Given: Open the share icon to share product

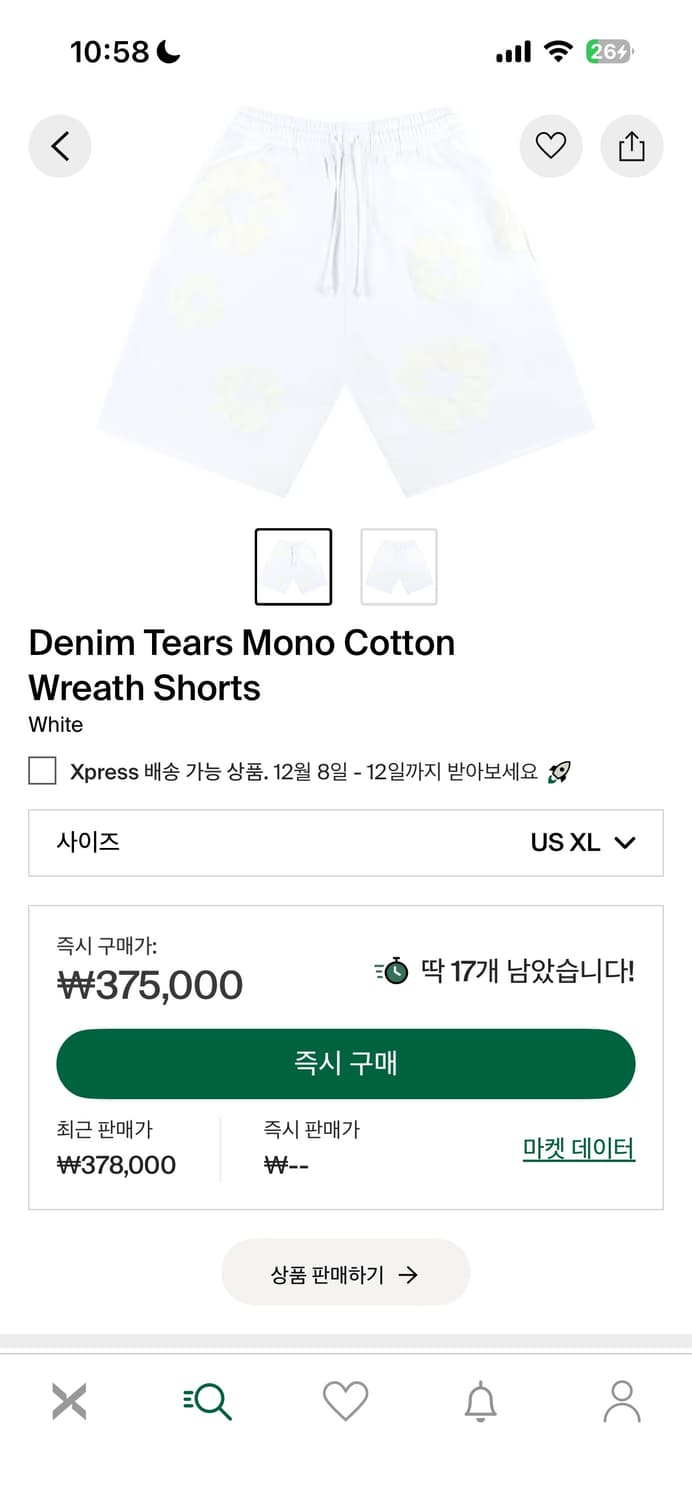Looking at the screenshot, I should point(631,146).
